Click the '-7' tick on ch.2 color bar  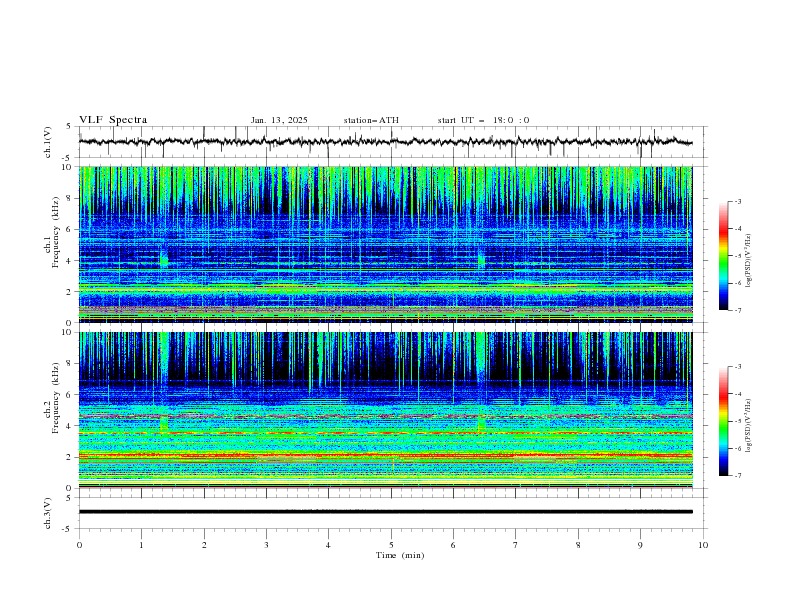tap(737, 476)
